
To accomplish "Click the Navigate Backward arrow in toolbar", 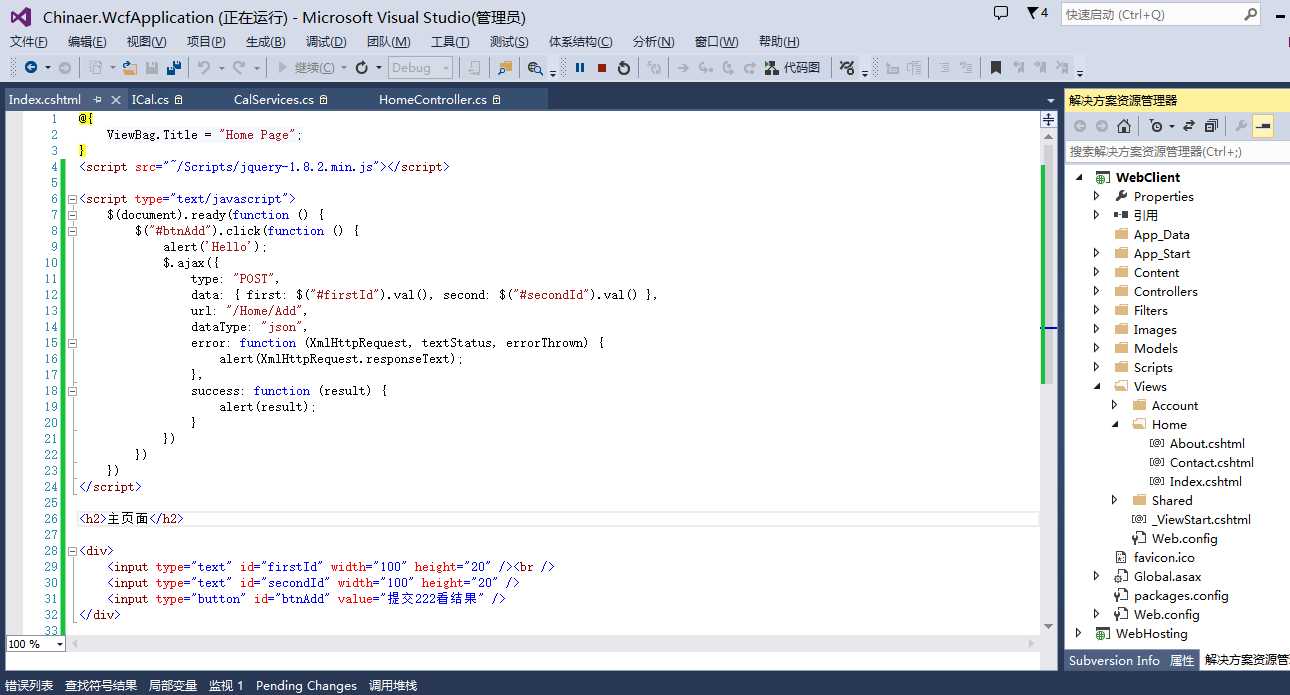I will pyautogui.click(x=31, y=67).
